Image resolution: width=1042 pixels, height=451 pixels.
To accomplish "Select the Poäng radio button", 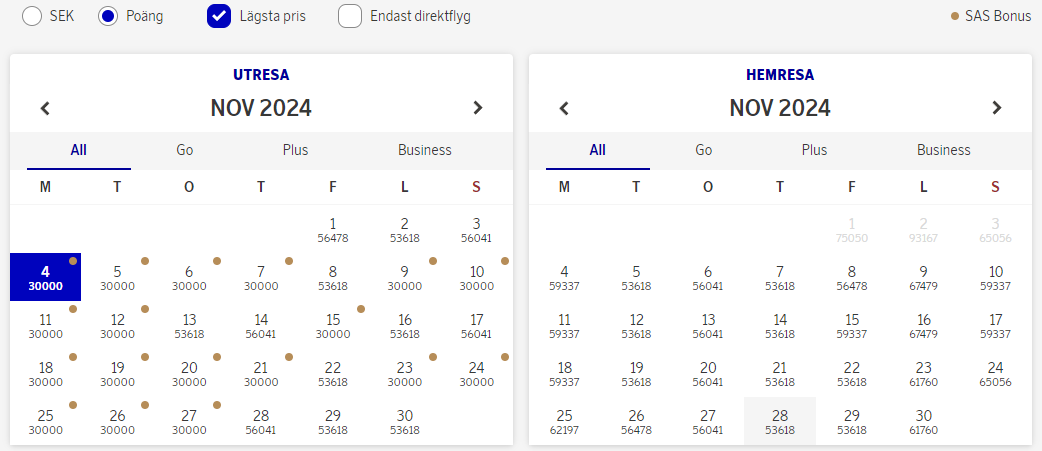I will (x=109, y=16).
